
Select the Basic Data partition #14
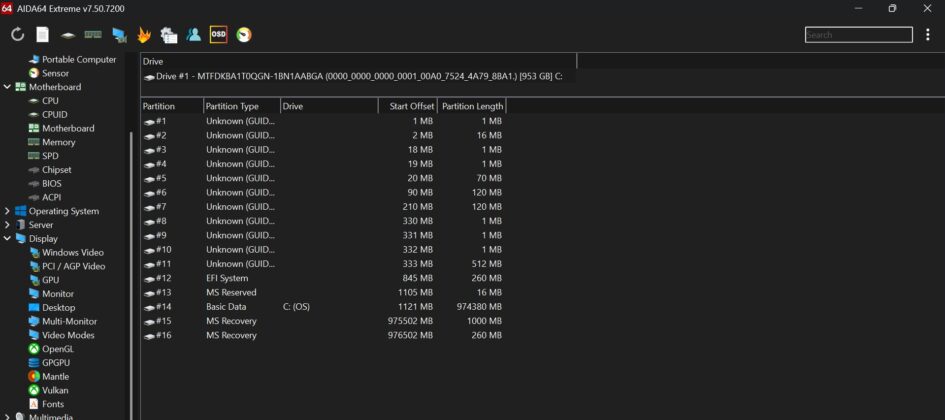(324, 307)
